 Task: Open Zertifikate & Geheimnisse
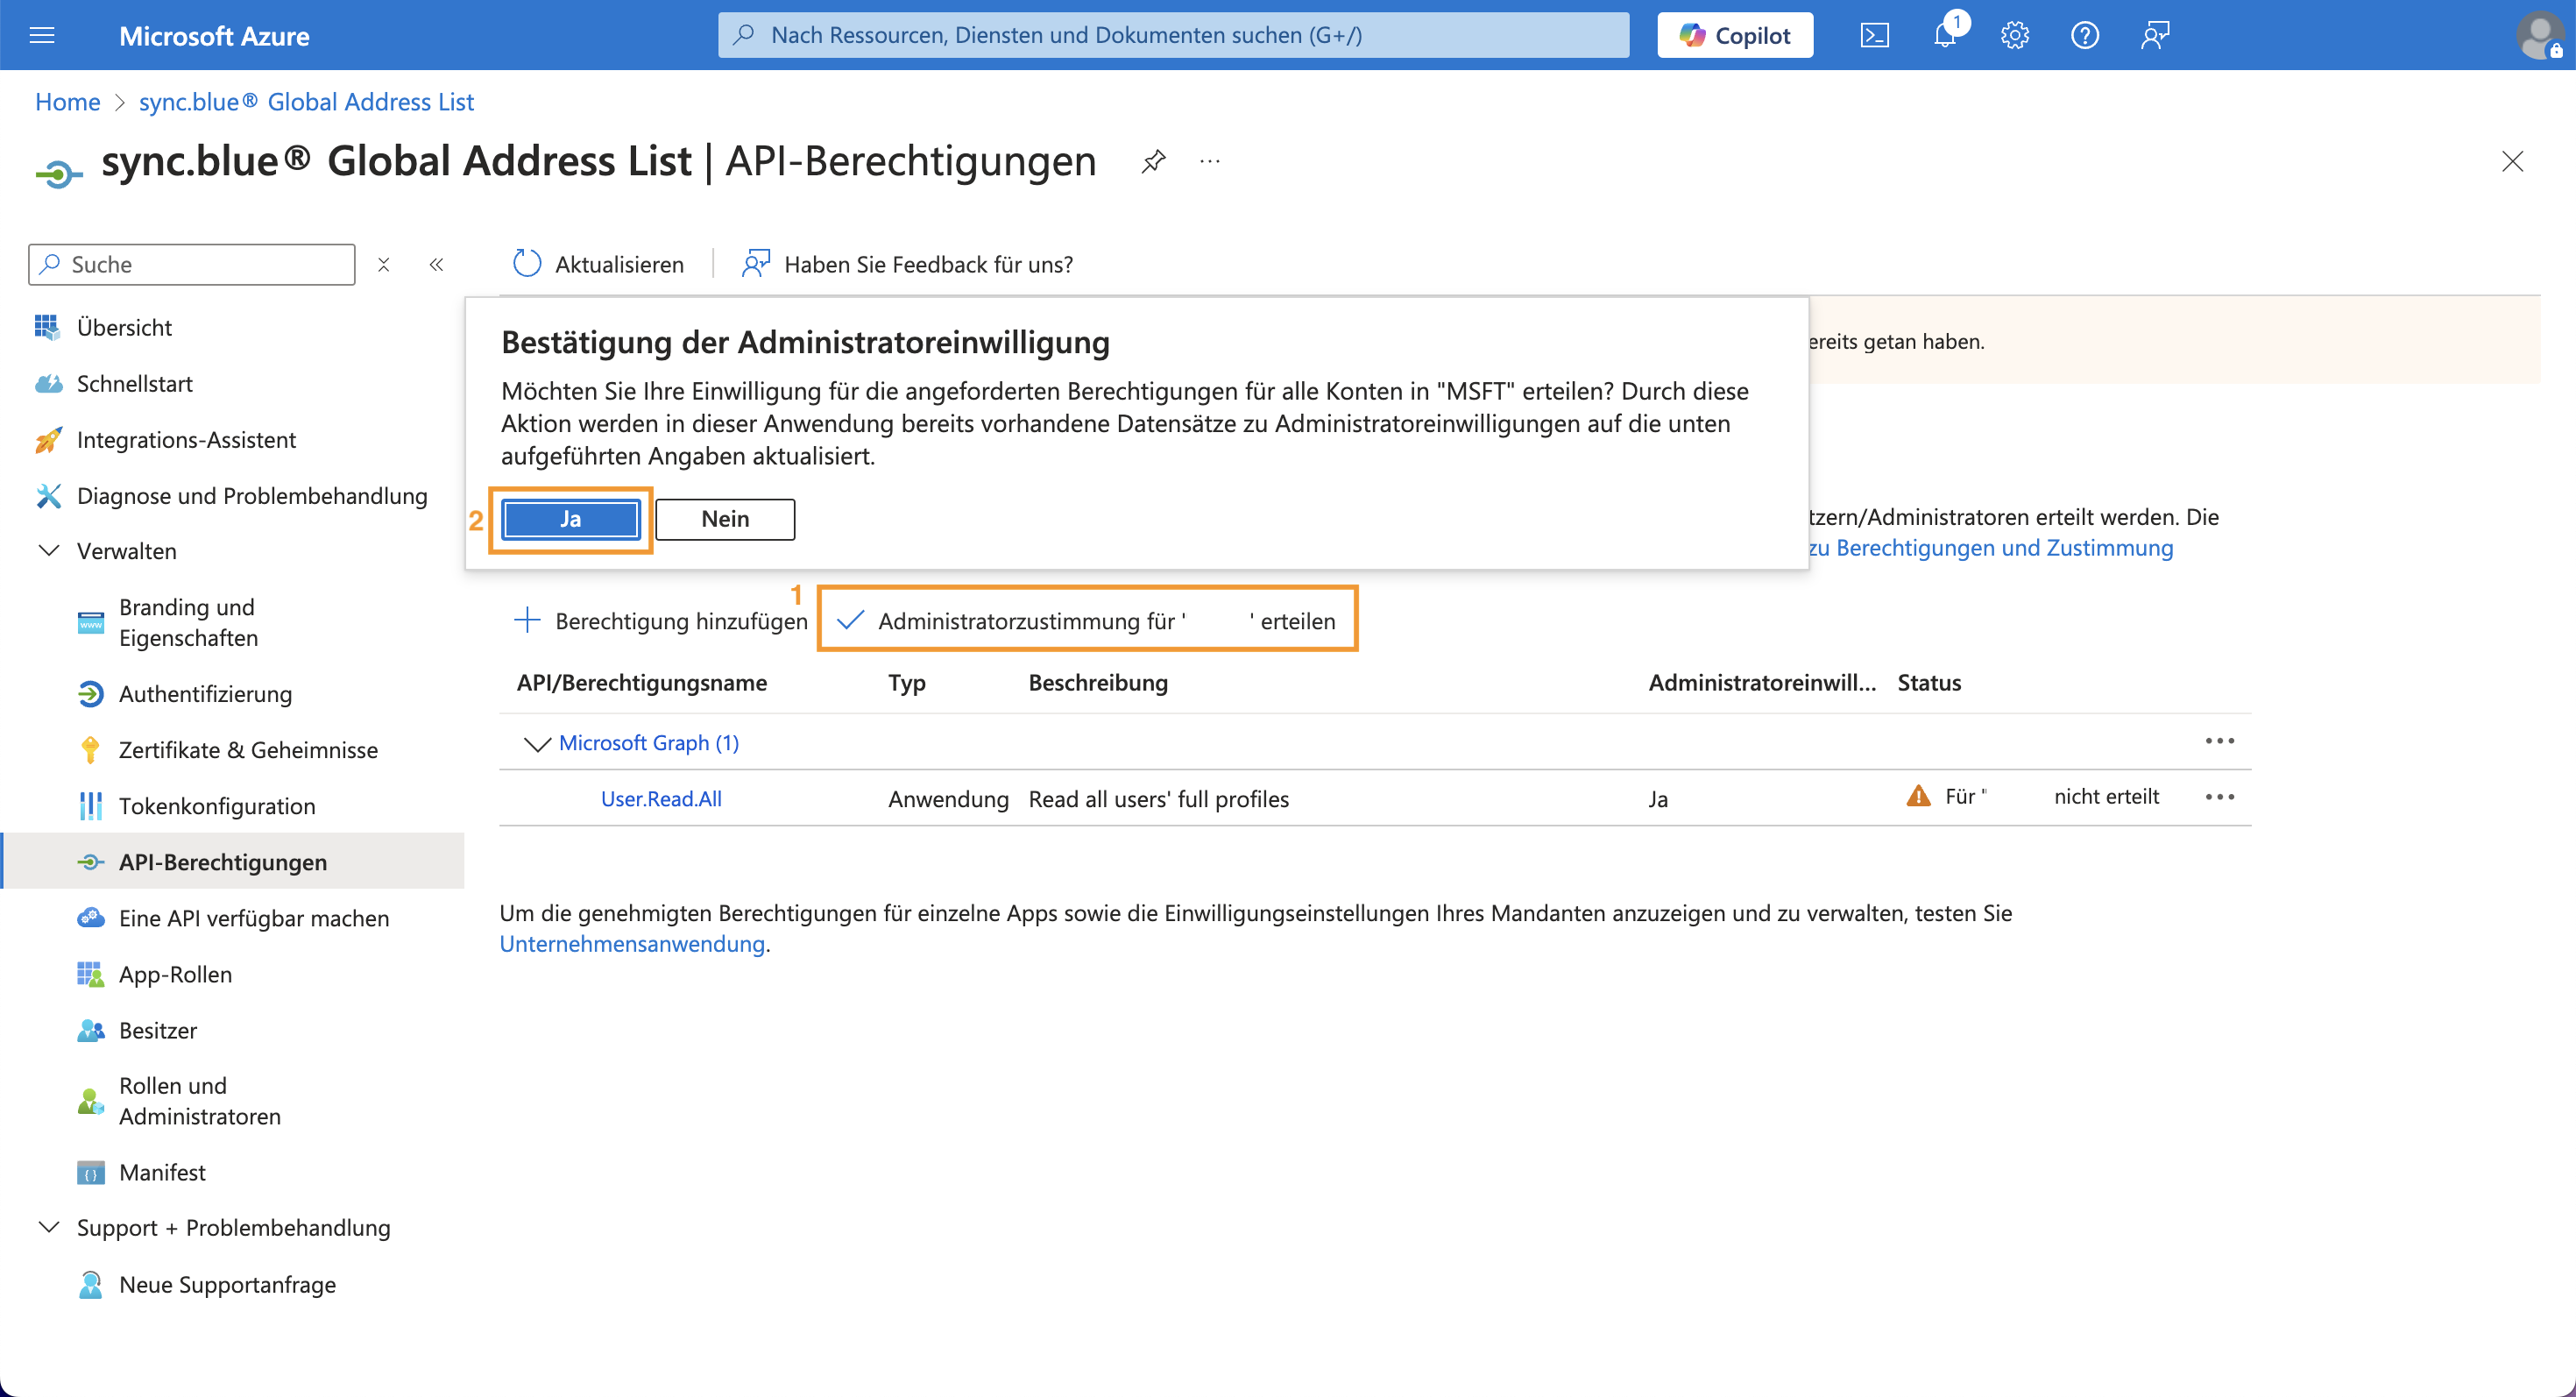pyautogui.click(x=248, y=749)
